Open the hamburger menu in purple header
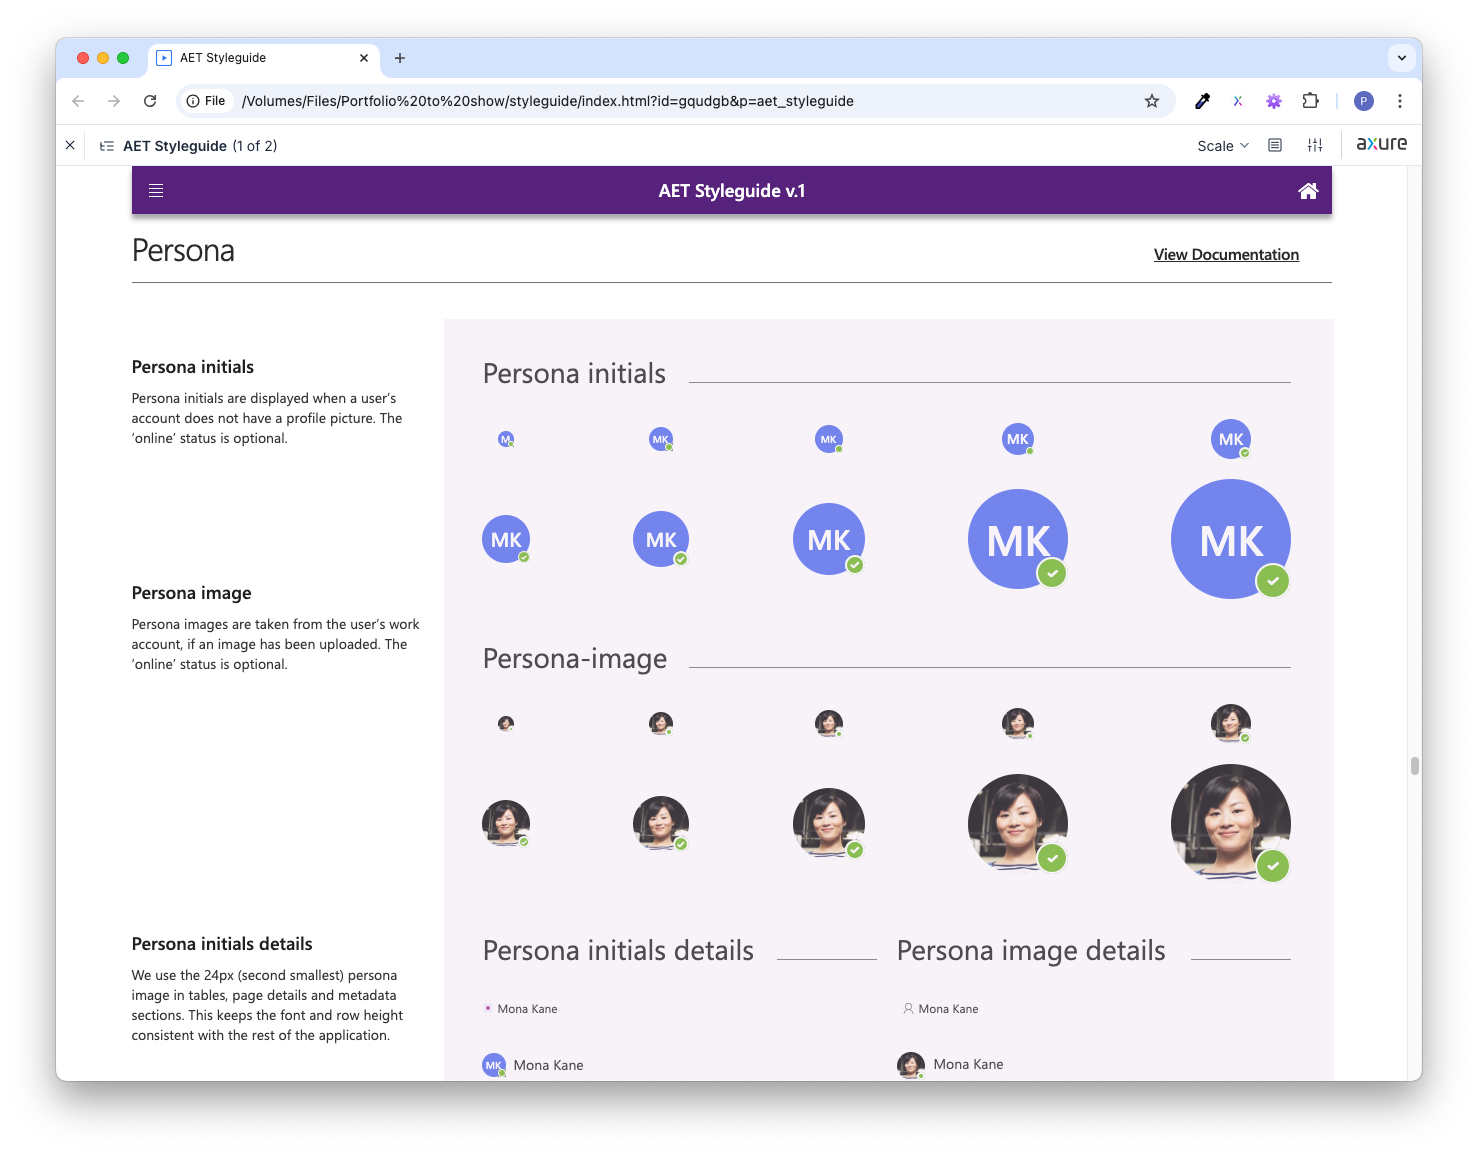The width and height of the screenshot is (1478, 1155). [x=156, y=191]
